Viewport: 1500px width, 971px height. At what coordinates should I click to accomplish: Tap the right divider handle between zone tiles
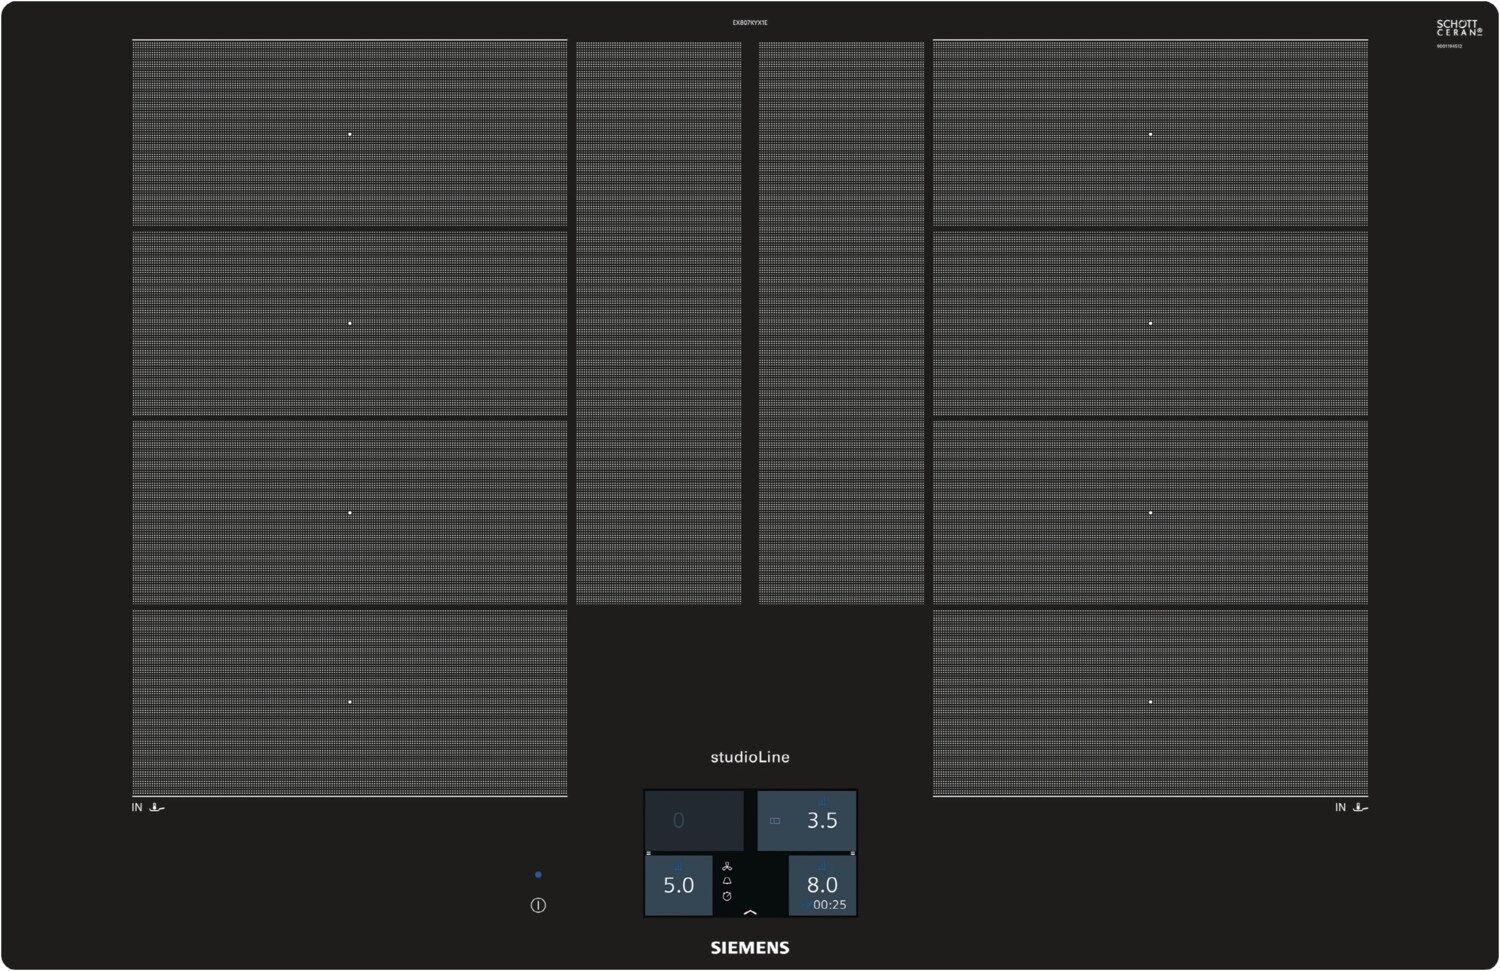point(853,853)
